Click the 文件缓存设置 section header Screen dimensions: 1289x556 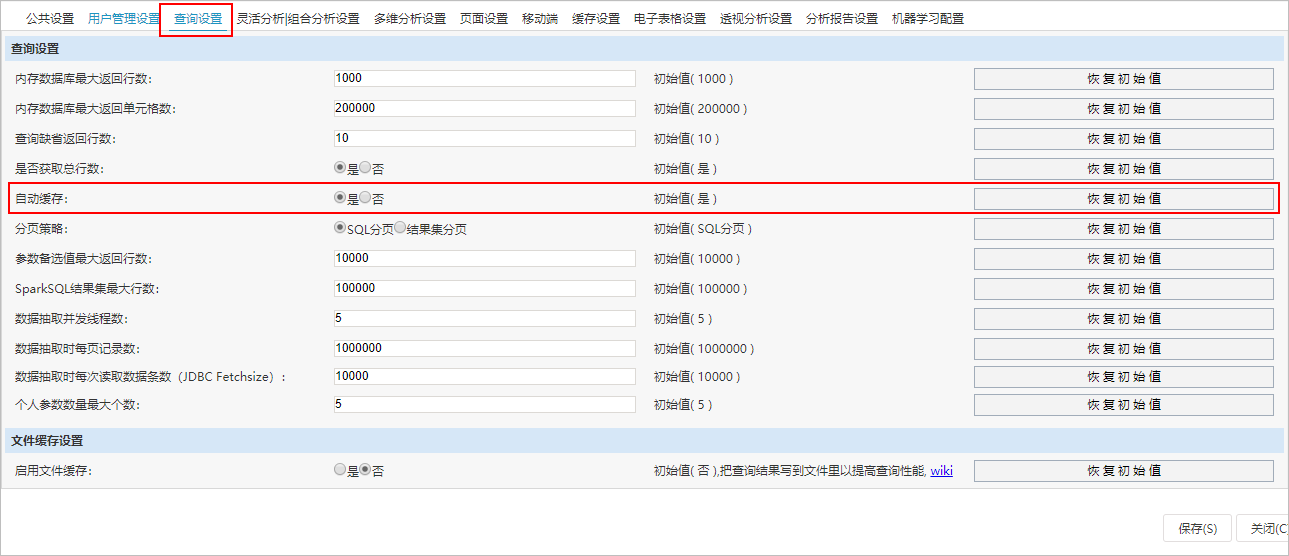645,440
